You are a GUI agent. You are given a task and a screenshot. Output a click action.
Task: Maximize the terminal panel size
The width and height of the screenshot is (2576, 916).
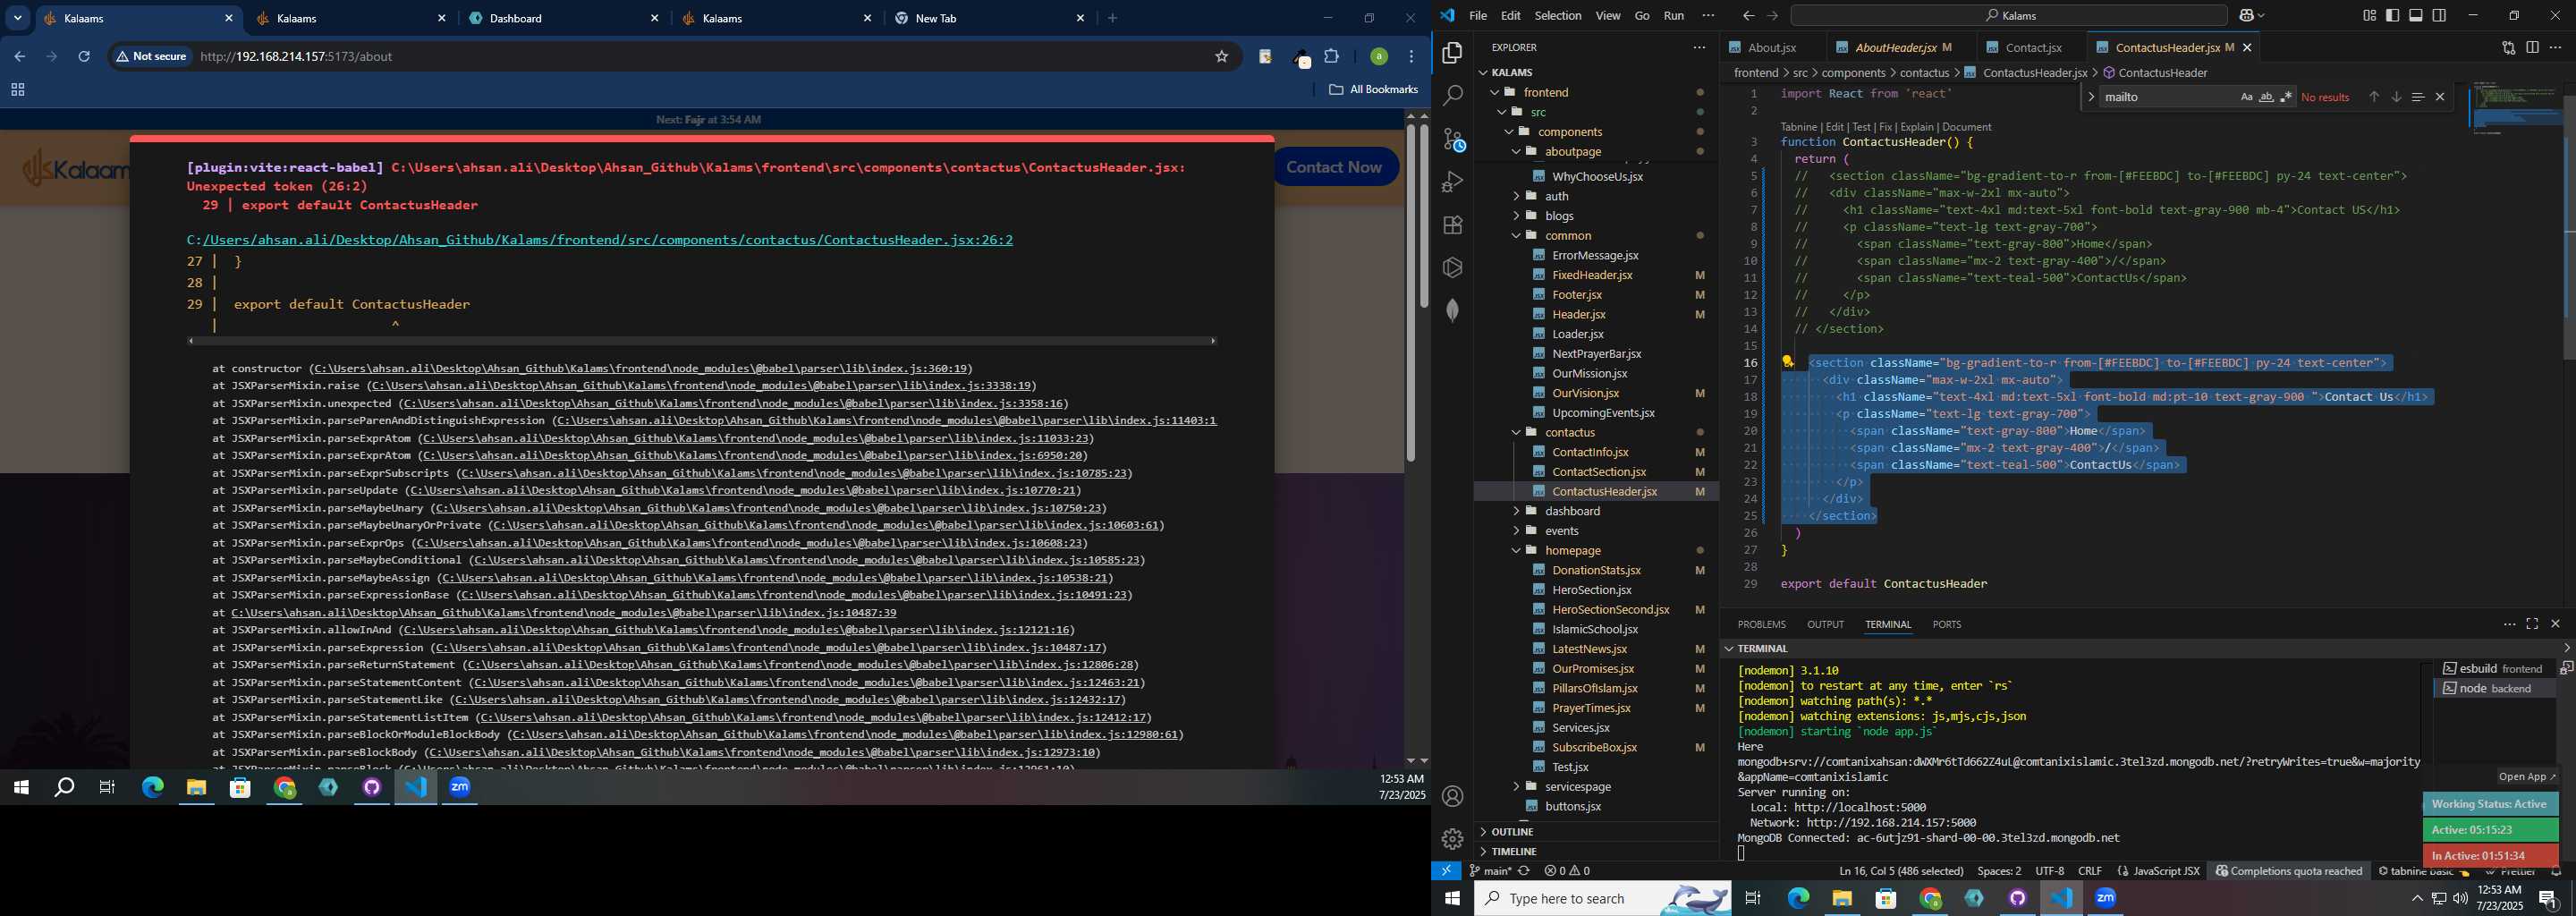2532,624
